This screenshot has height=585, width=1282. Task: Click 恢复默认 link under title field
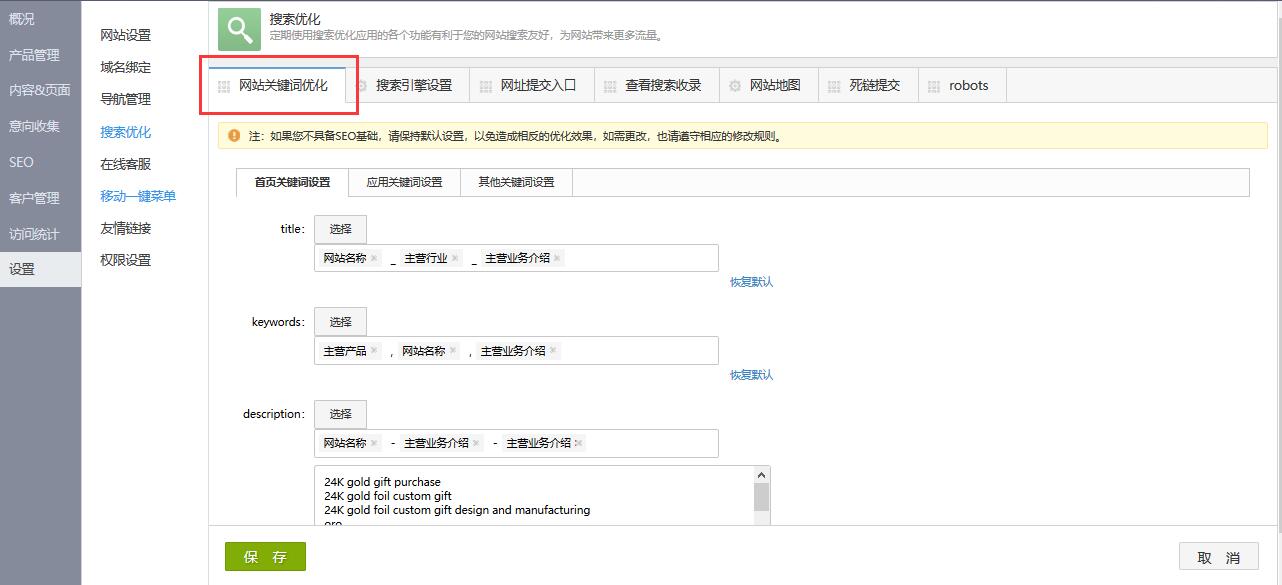pos(751,282)
